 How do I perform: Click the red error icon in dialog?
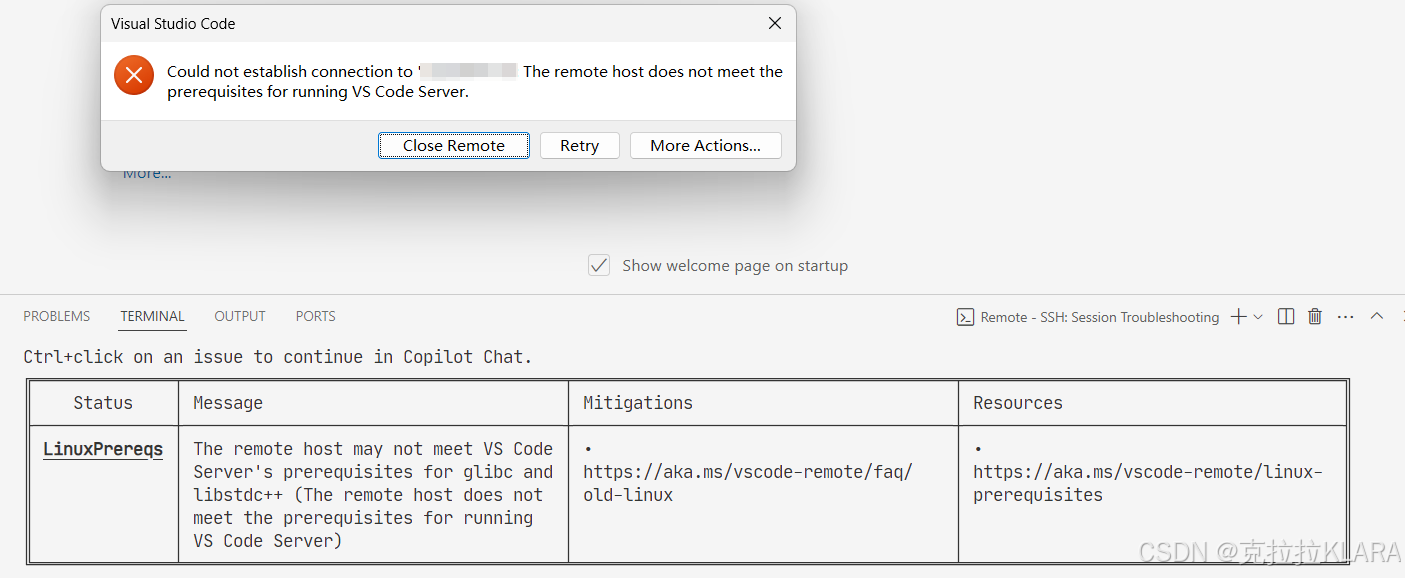click(x=134, y=76)
